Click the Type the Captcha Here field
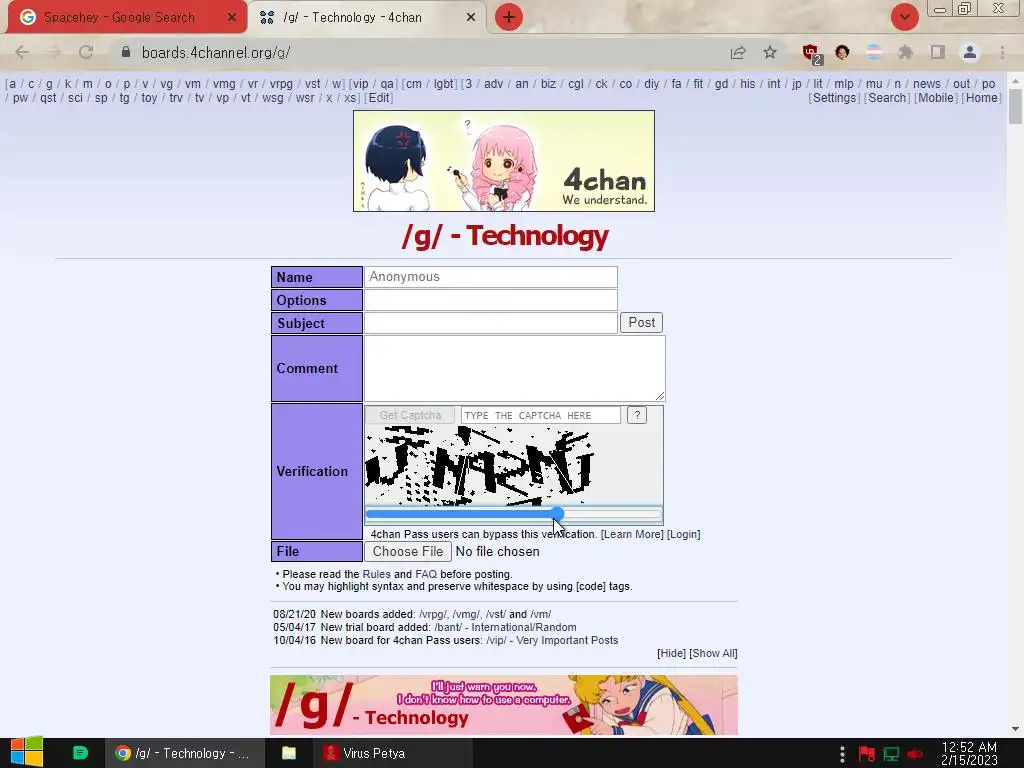The image size is (1024, 768). pos(541,415)
